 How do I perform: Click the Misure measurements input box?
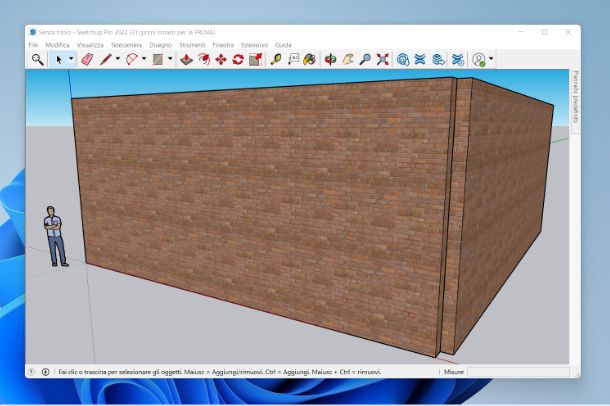coord(518,372)
